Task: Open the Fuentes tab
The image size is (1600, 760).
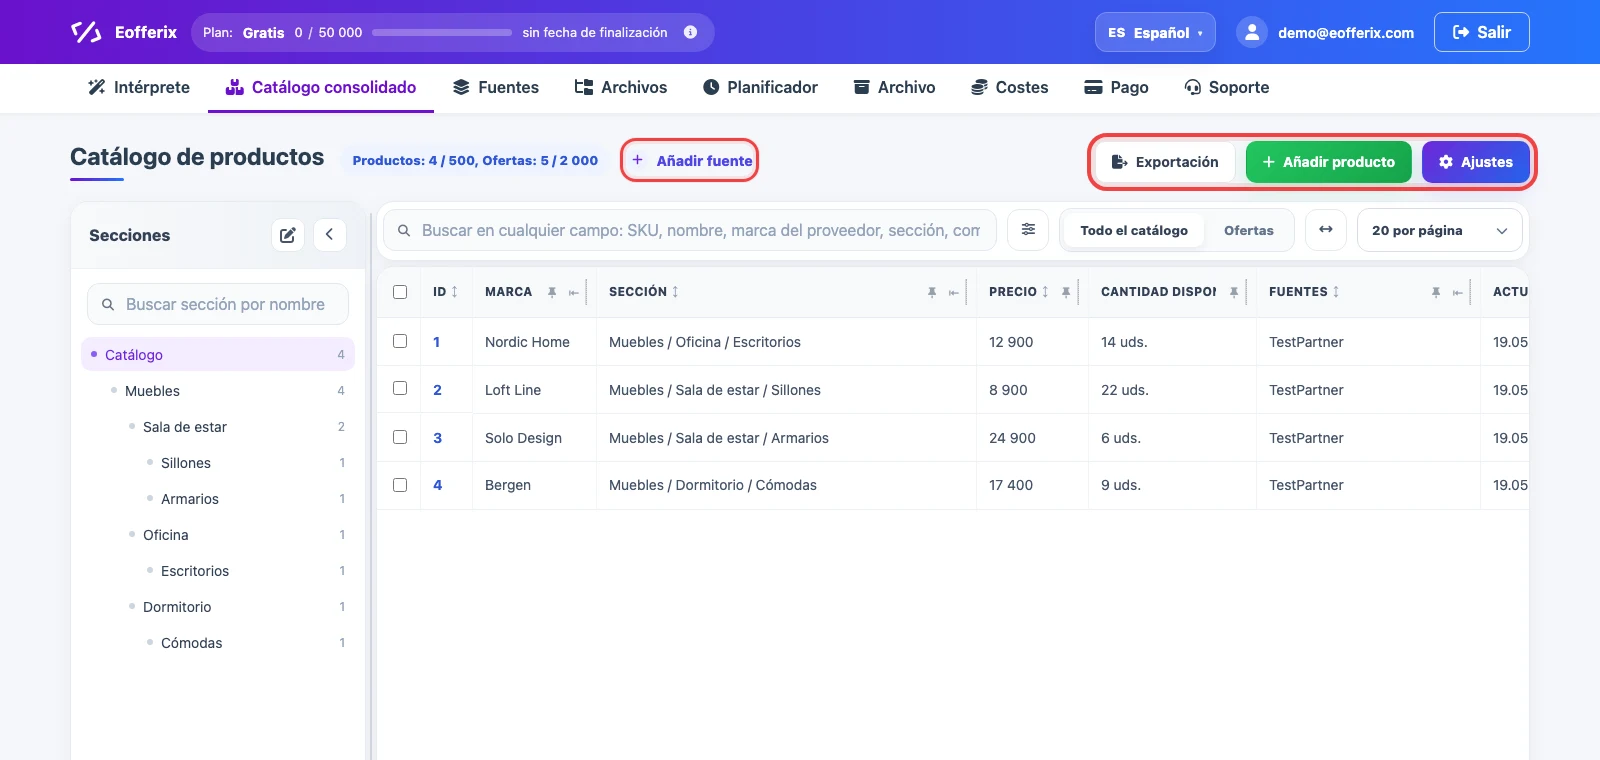Action: coord(496,87)
